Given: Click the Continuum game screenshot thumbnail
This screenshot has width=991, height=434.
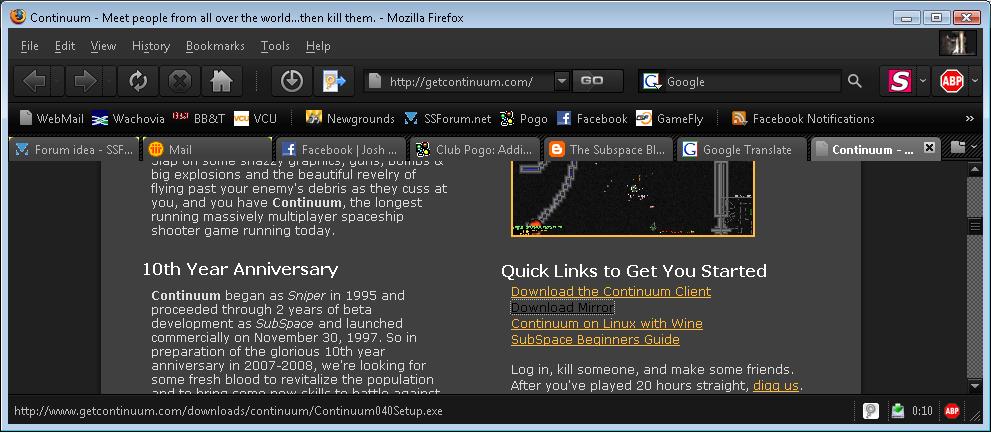Looking at the screenshot, I should pyautogui.click(x=633, y=198).
